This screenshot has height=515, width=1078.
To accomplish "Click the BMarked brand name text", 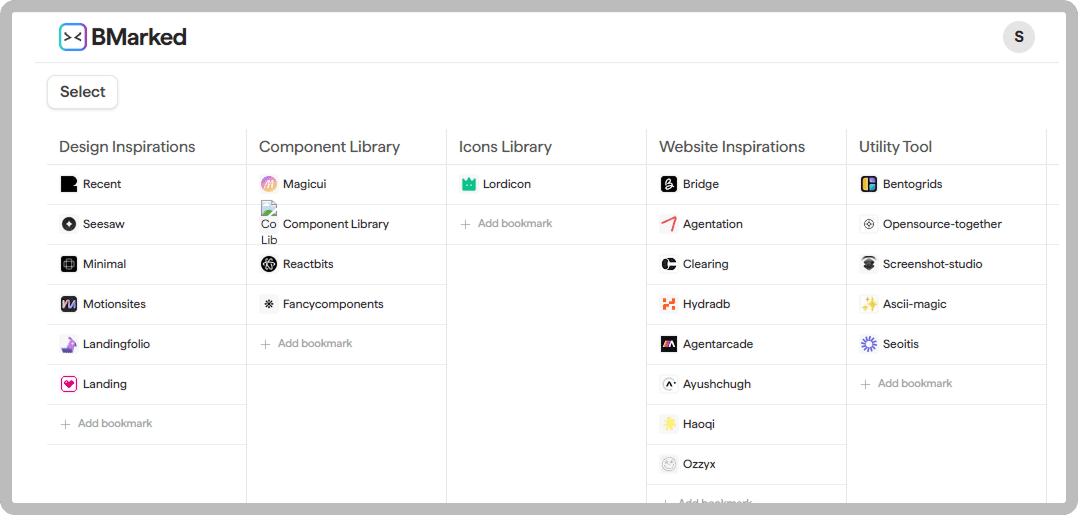I will (139, 37).
